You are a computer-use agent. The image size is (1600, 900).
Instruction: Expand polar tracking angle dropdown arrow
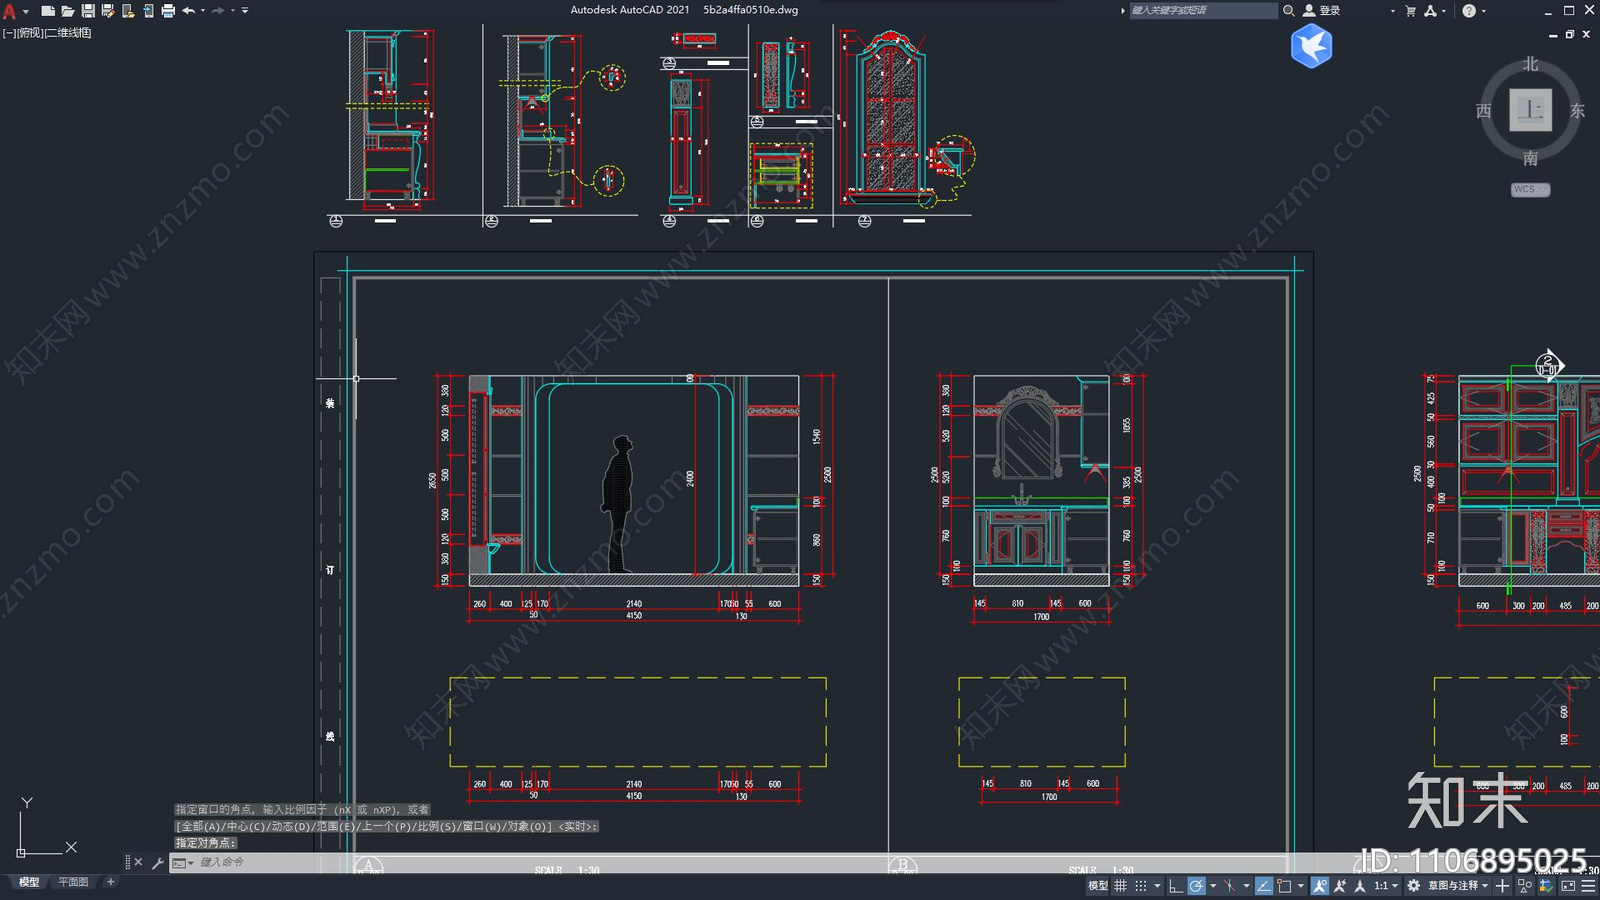[x=1213, y=886]
